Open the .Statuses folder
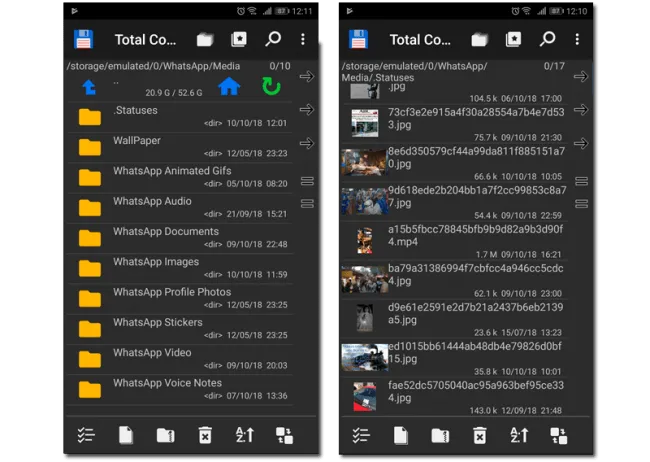This screenshot has width=650, height=462. point(180,117)
